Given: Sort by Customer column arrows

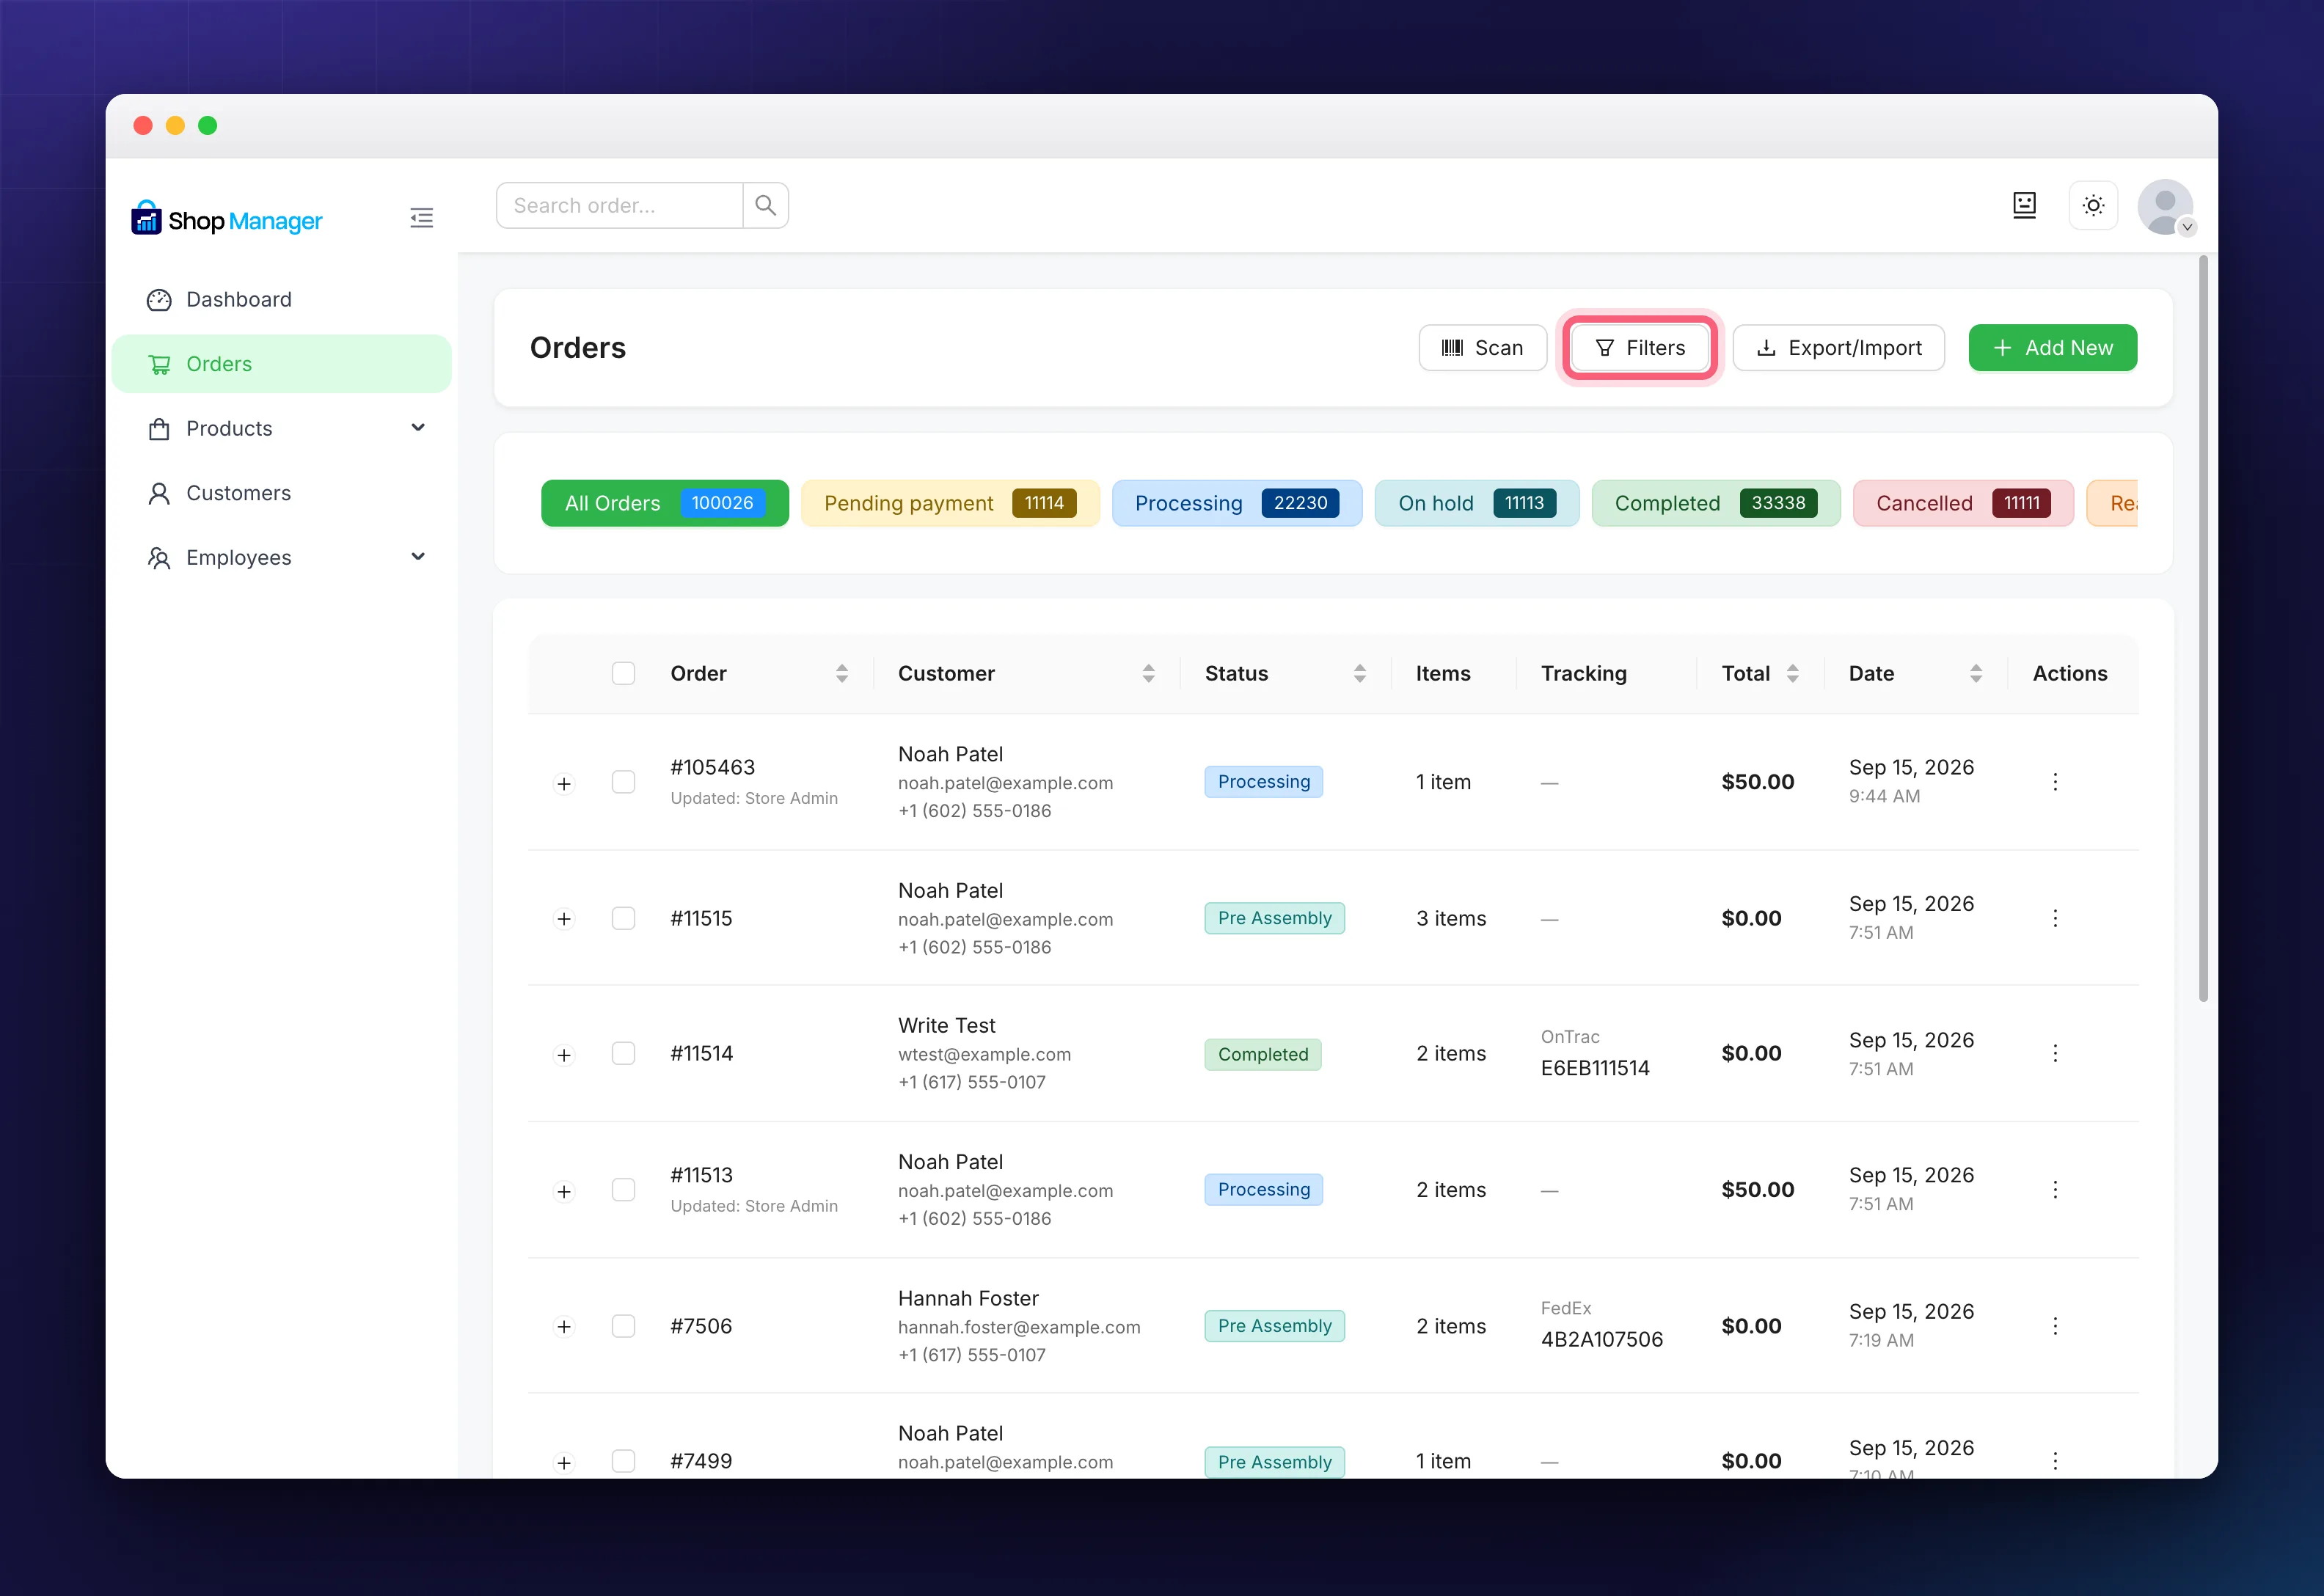Looking at the screenshot, I should tap(1148, 673).
